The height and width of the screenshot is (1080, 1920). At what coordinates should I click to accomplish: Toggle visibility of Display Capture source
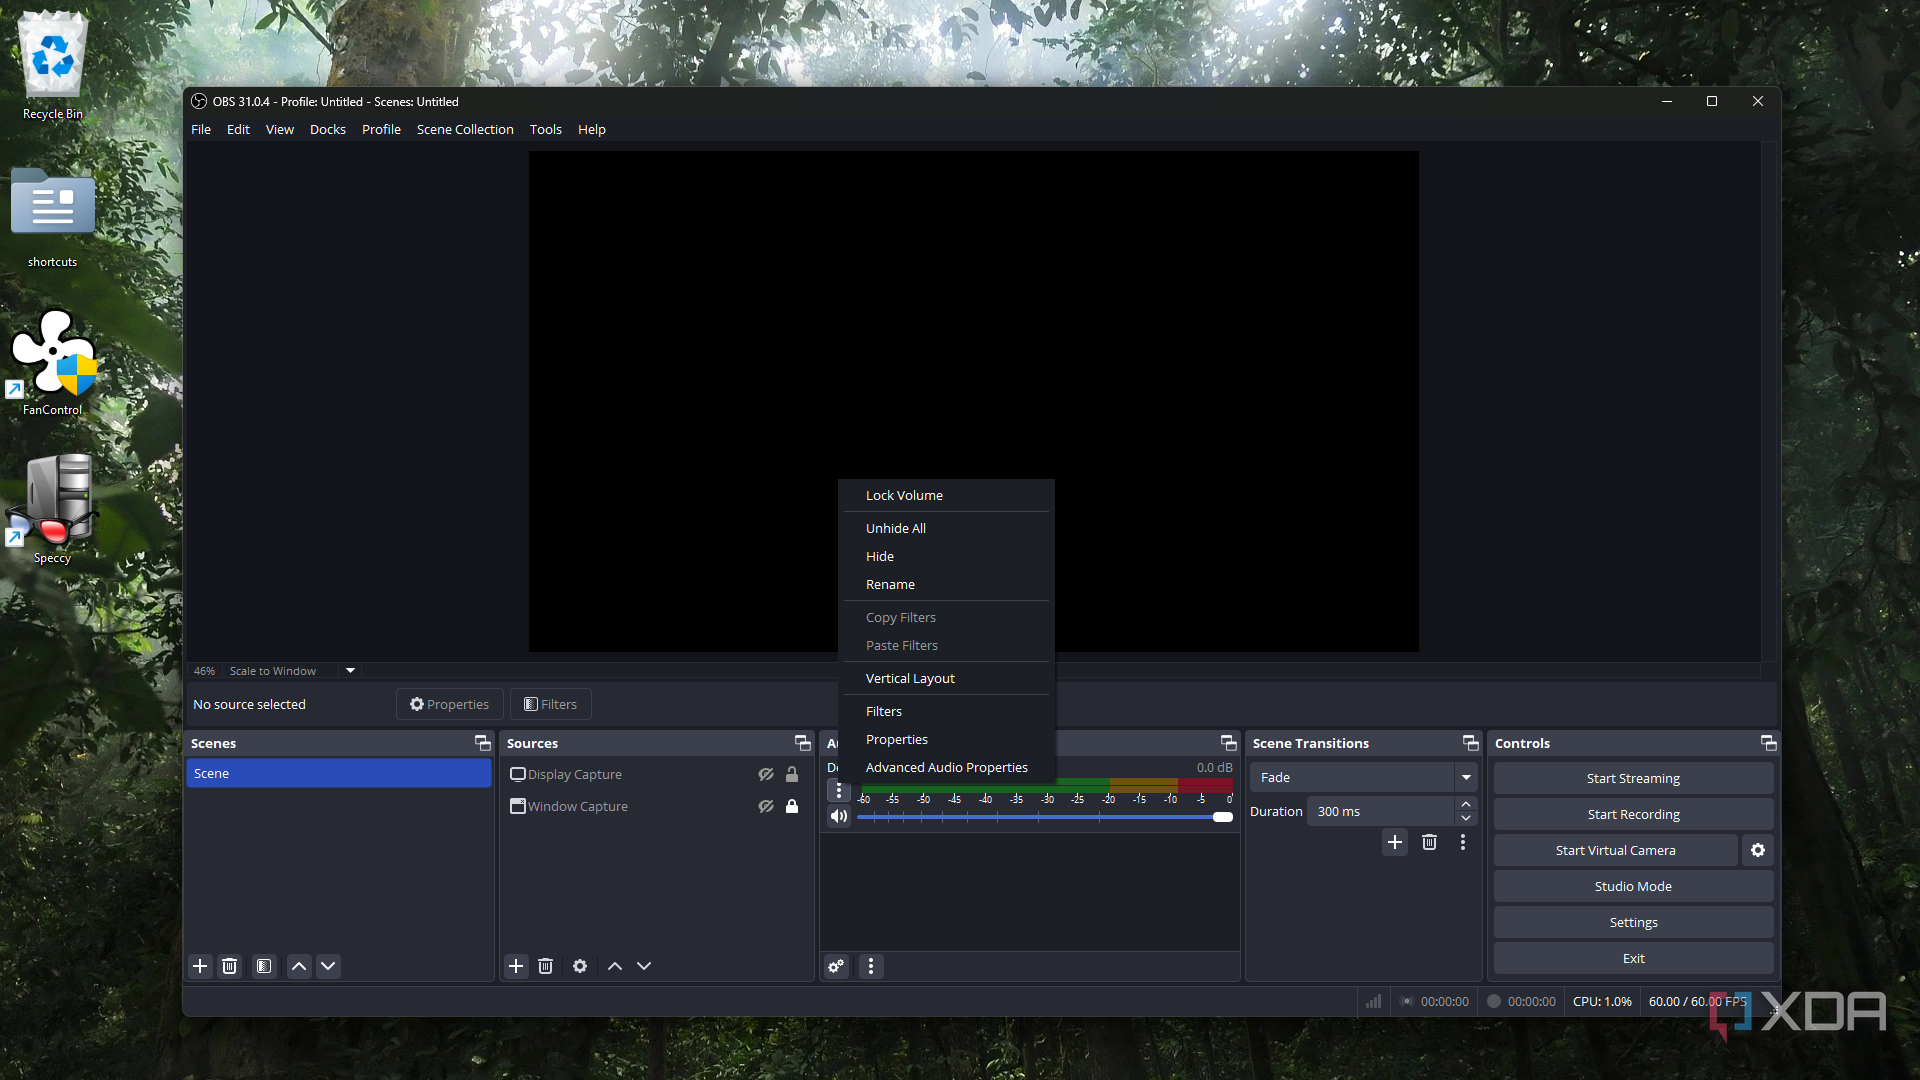click(x=766, y=774)
